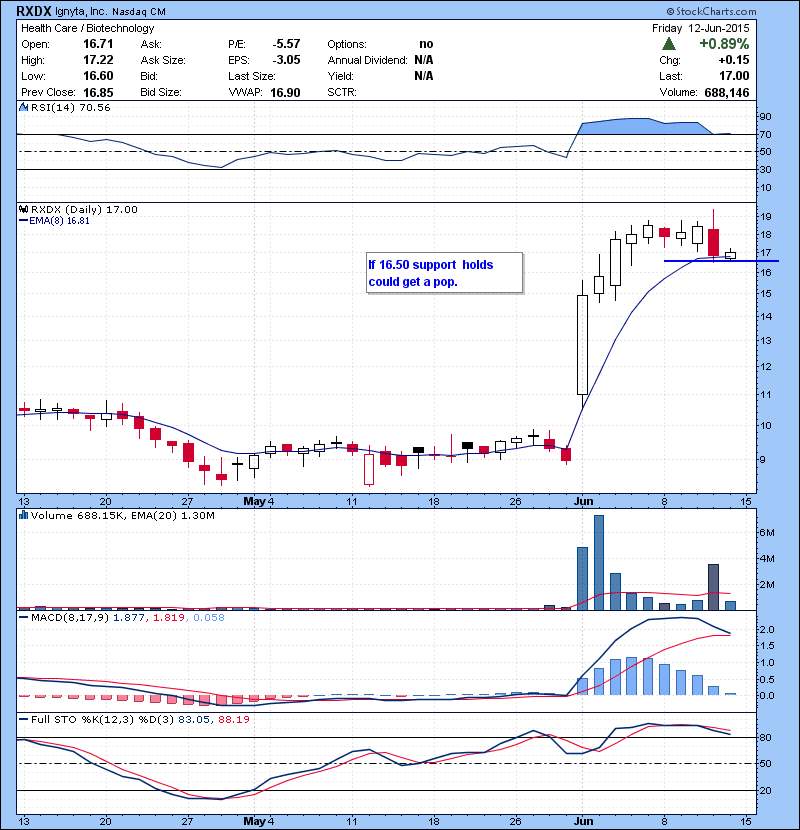The height and width of the screenshot is (830, 800).
Task: Click the VWAP value 16.90
Action: pyautogui.click(x=285, y=93)
